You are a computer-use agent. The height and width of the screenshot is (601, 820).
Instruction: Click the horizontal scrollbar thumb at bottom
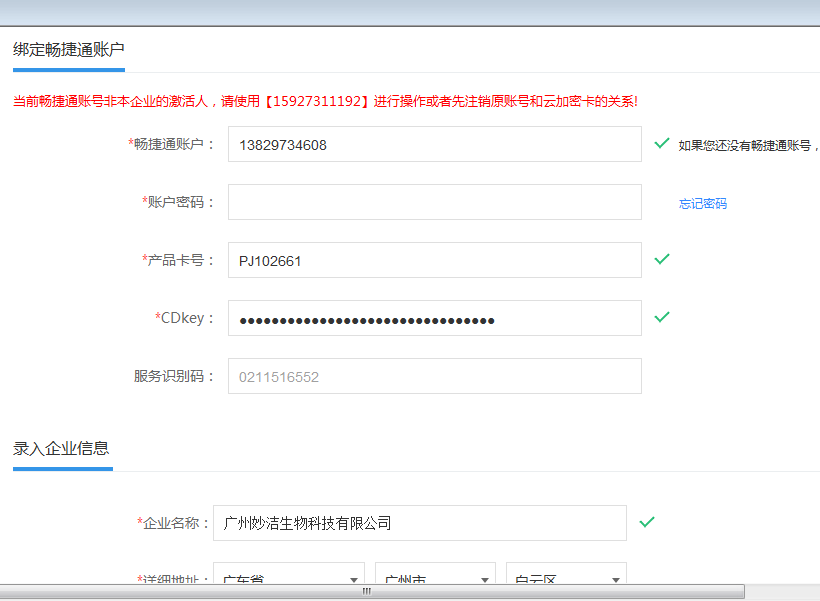[372, 592]
